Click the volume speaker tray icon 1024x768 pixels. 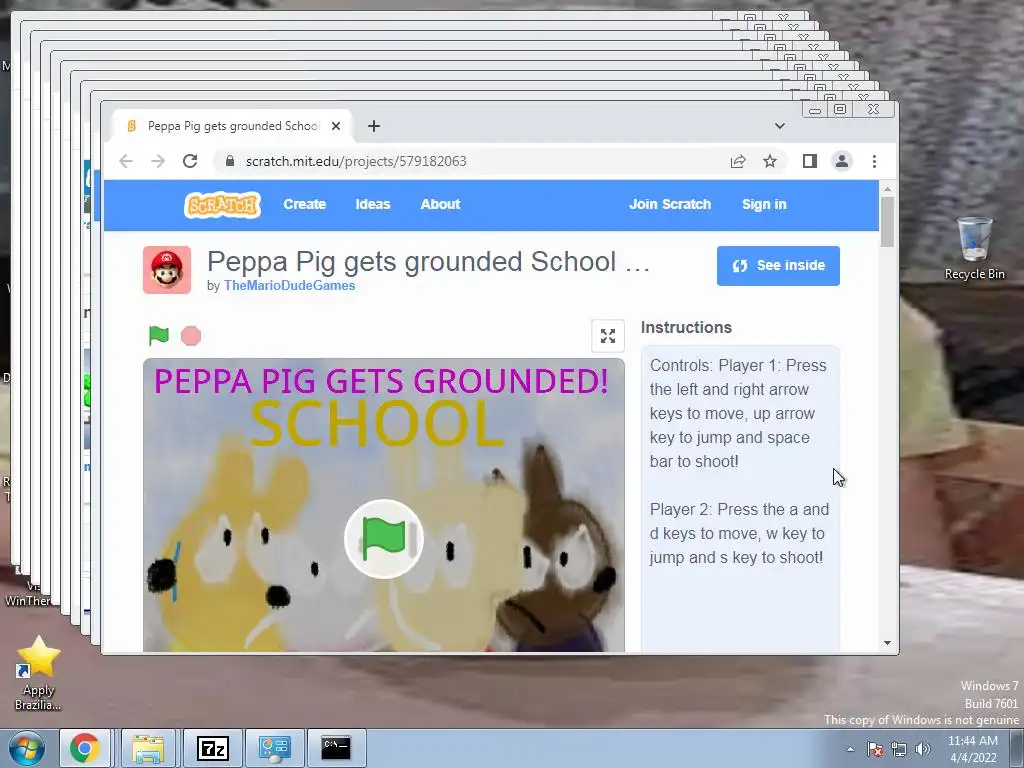[923, 749]
